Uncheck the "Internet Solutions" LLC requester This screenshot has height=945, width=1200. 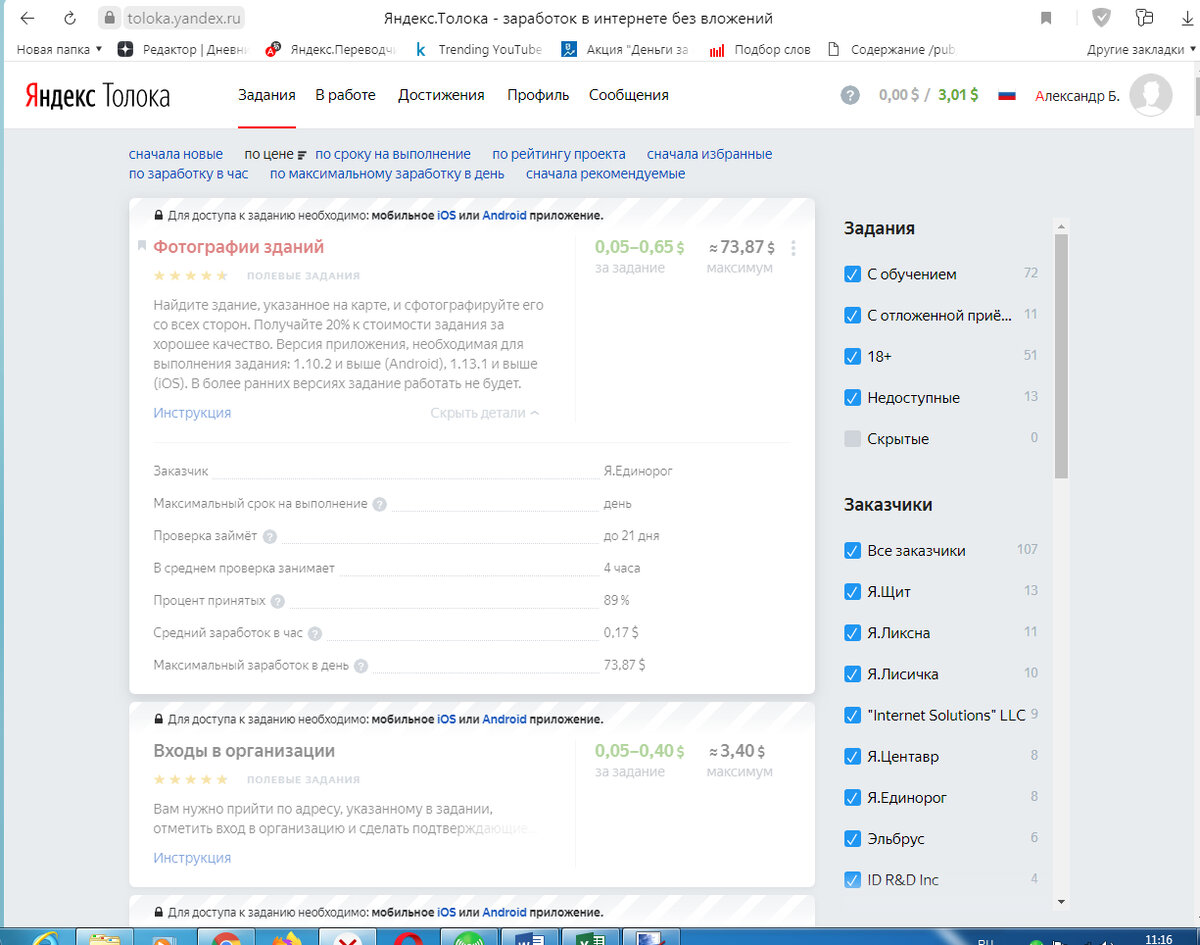click(x=853, y=715)
